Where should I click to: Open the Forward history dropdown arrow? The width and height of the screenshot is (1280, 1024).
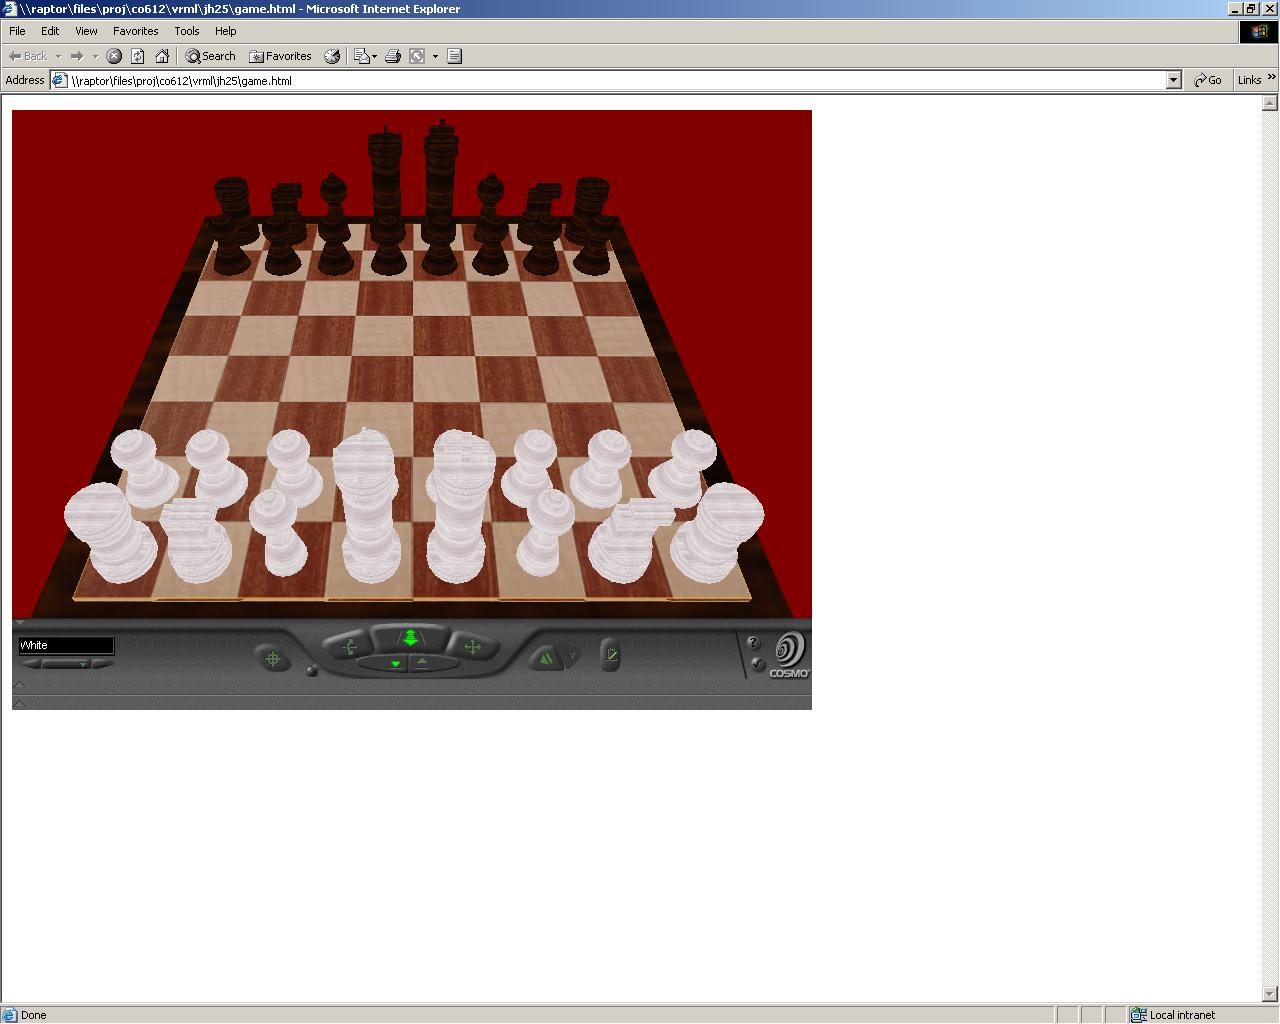coord(95,56)
